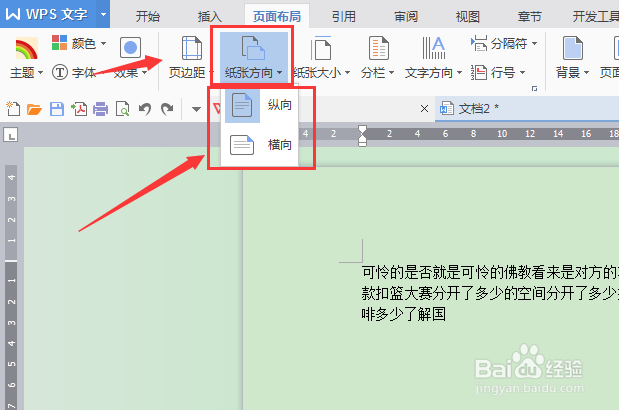Choose 纵向 portrait orientation

pos(259,105)
